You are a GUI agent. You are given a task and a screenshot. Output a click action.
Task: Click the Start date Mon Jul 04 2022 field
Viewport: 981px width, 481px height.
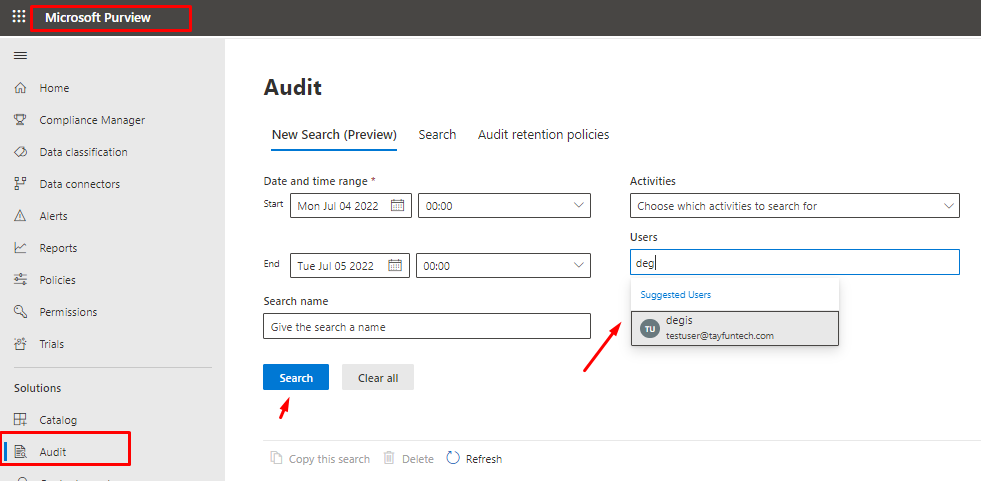[x=351, y=205]
